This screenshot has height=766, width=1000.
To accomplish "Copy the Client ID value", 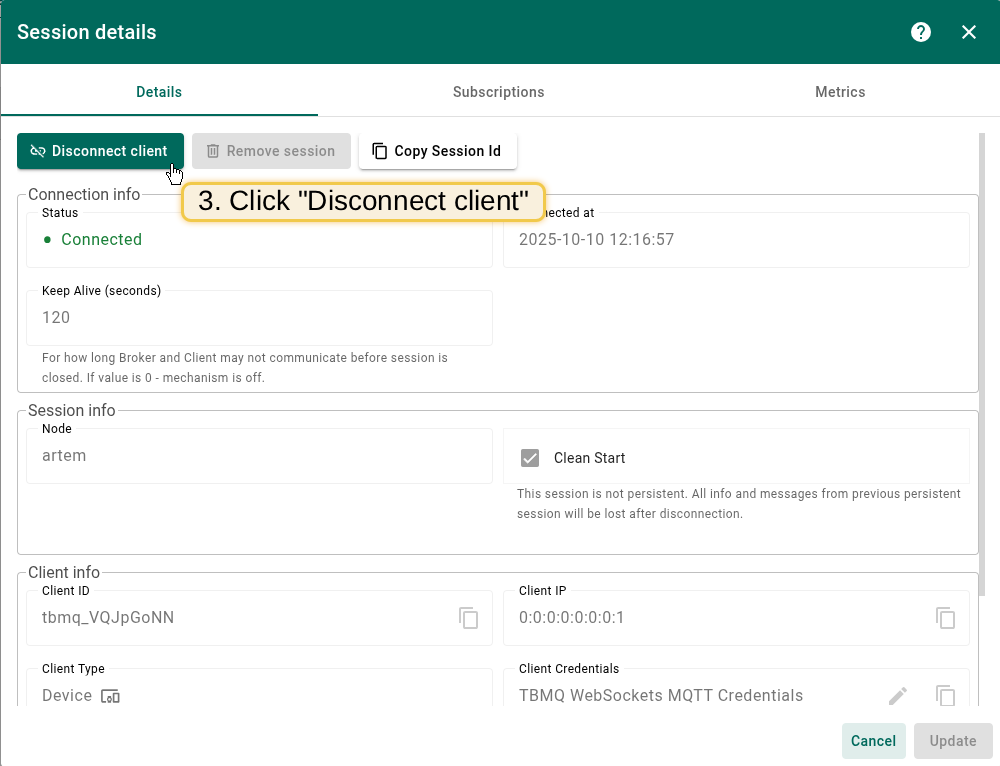I will [x=468, y=618].
